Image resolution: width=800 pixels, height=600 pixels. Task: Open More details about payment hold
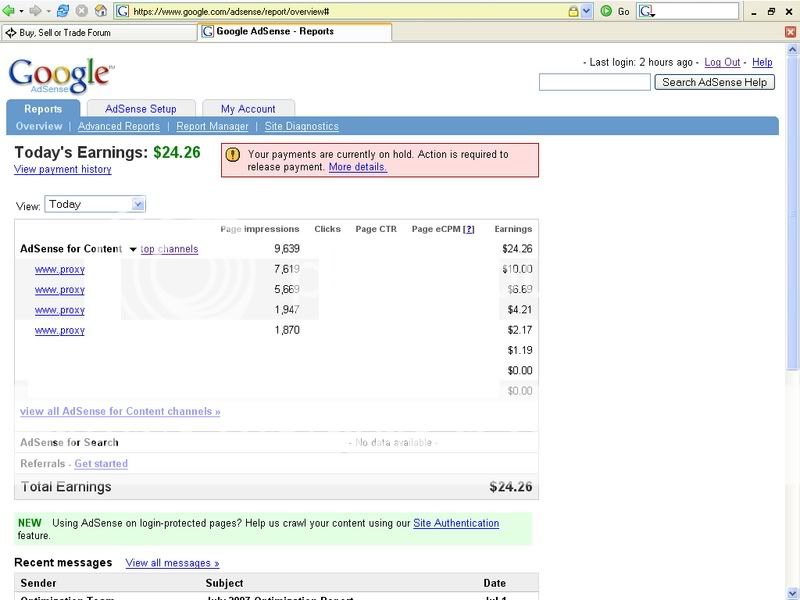[x=358, y=167]
